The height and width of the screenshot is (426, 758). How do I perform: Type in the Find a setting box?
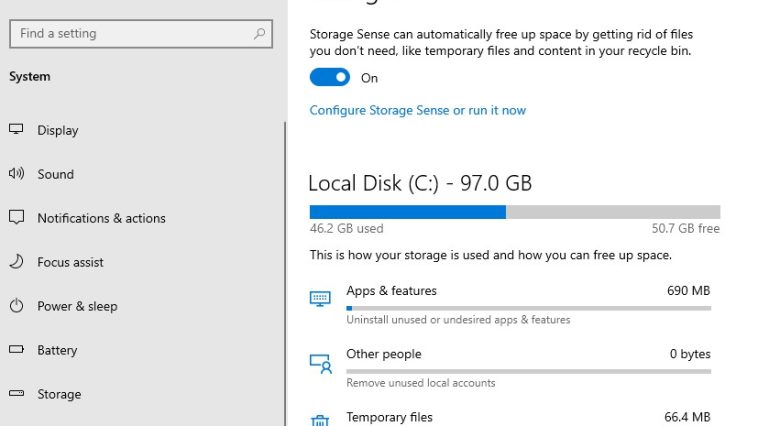pyautogui.click(x=130, y=33)
